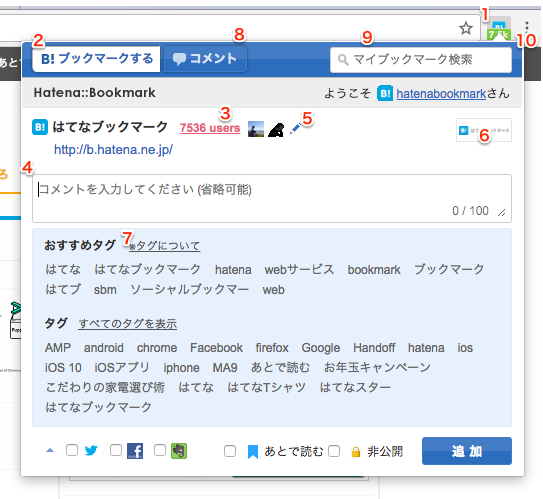The width and height of the screenshot is (543, 499).
Task: Switch to the コメント tab
Action: click(205, 59)
